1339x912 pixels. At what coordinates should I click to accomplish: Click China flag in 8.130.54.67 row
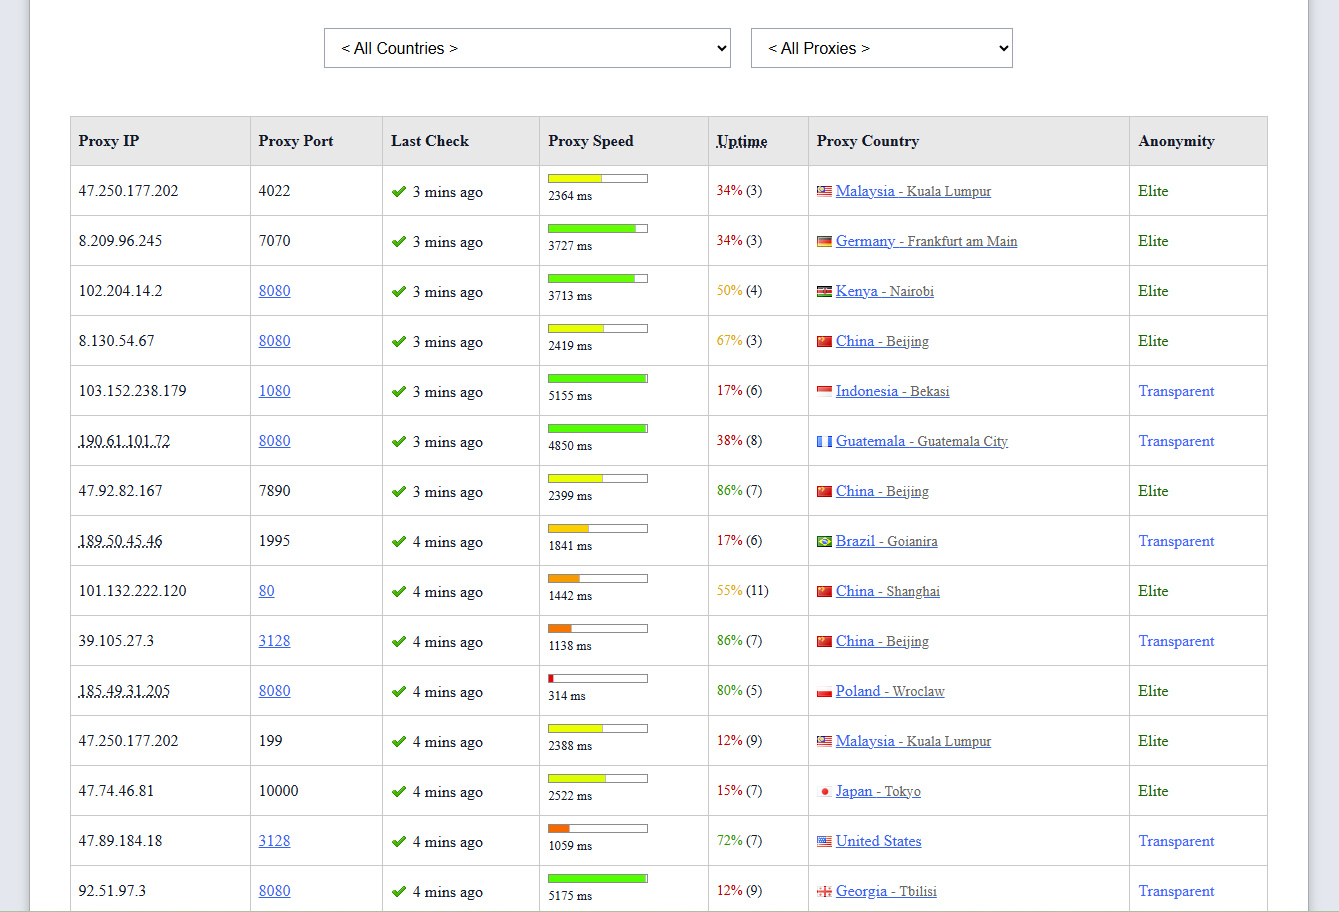coord(824,341)
